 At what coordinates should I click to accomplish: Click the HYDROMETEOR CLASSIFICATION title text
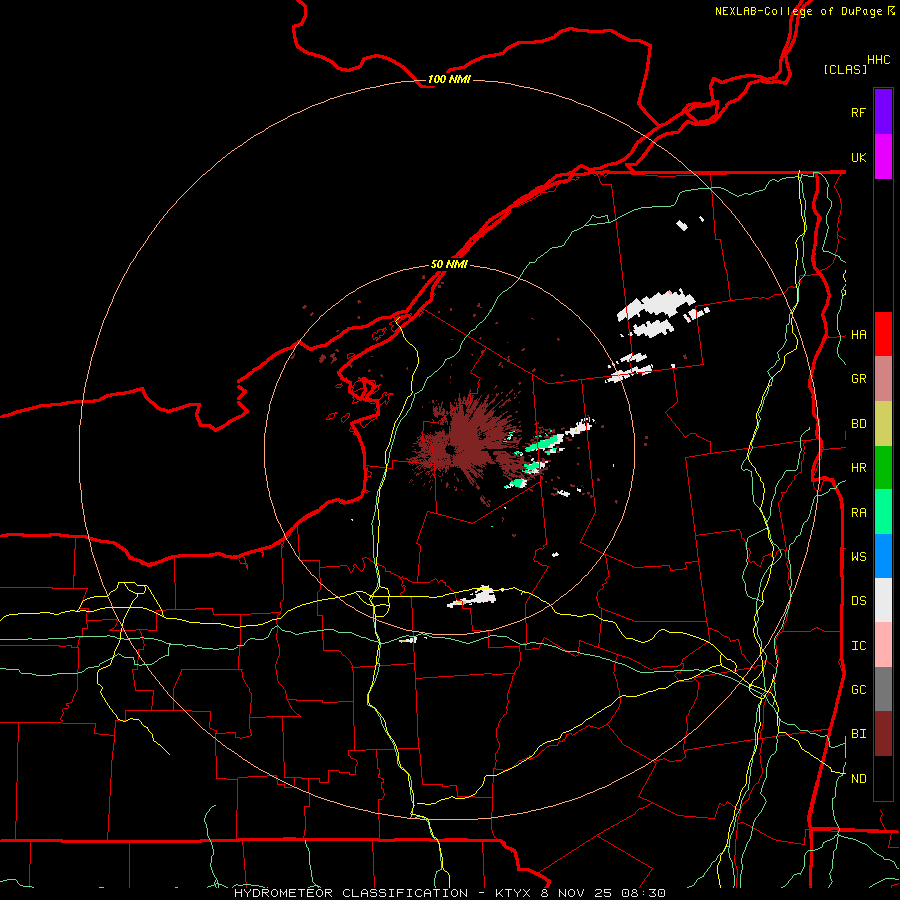(351, 893)
